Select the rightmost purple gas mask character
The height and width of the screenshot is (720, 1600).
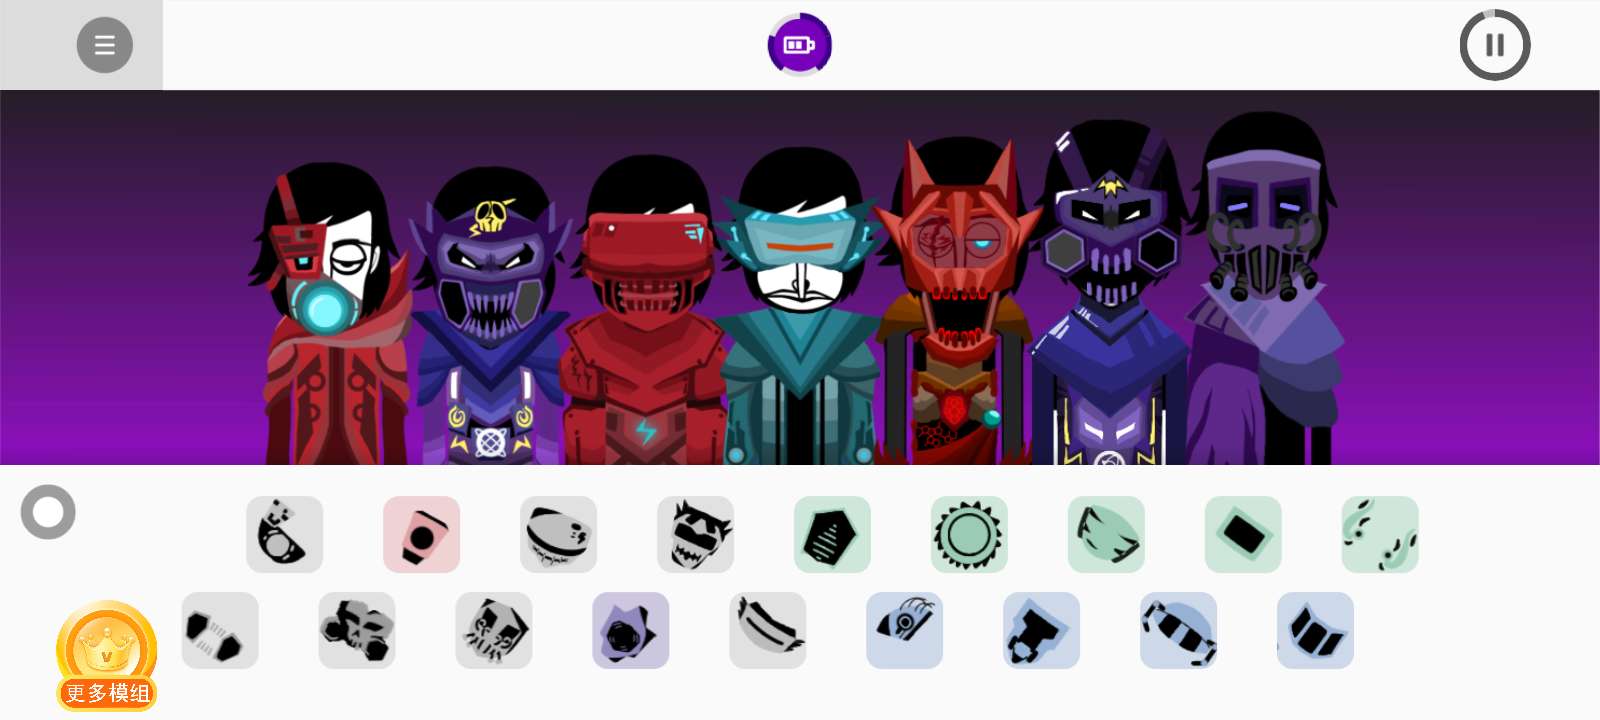click(x=1265, y=290)
